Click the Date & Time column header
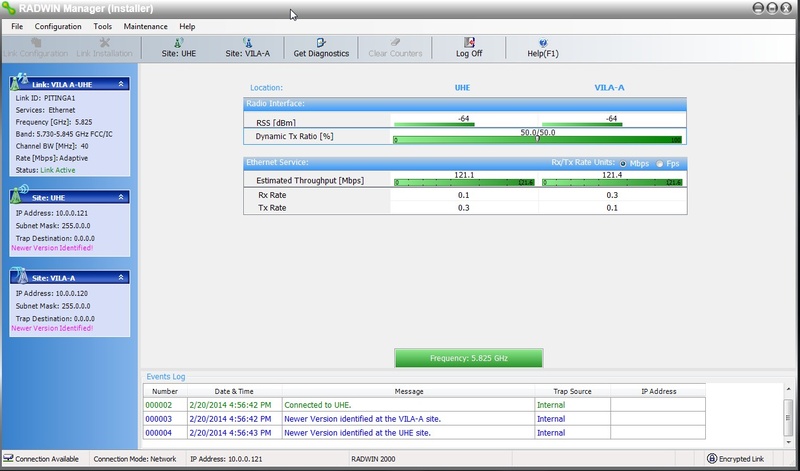Screen dimensions: 800x471 (x=234, y=391)
